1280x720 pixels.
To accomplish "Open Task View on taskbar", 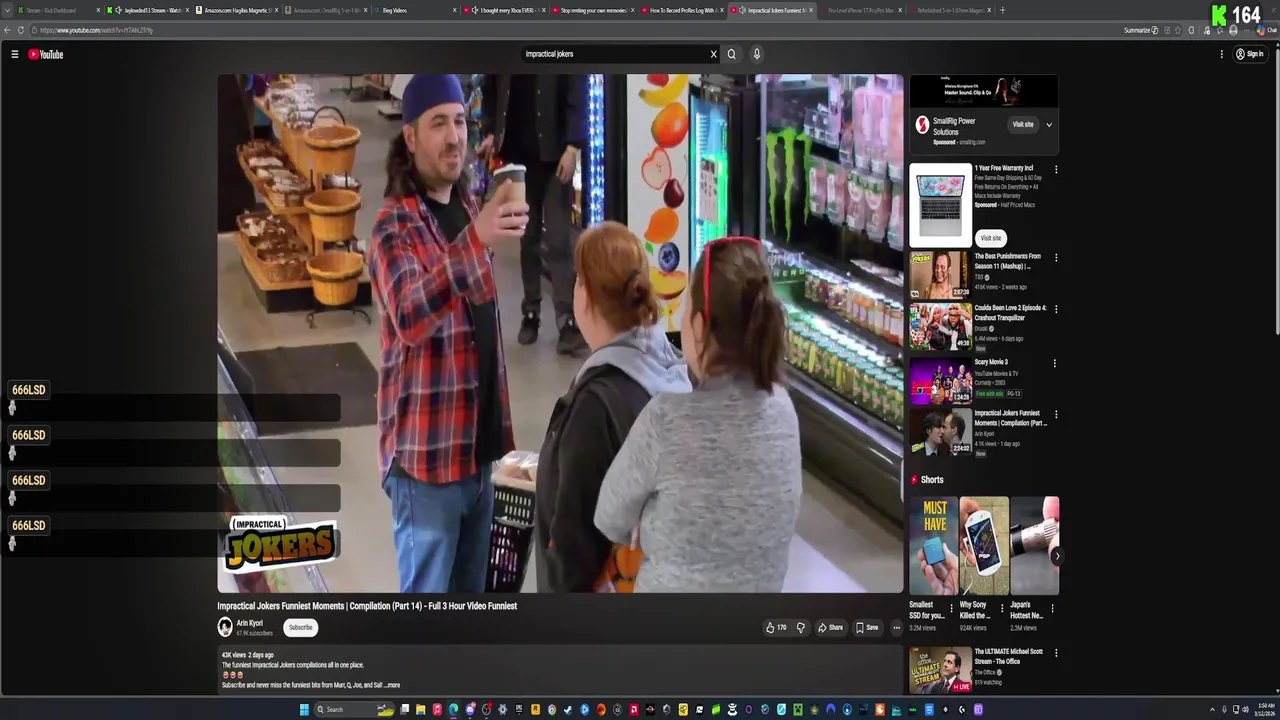I will [x=405, y=710].
